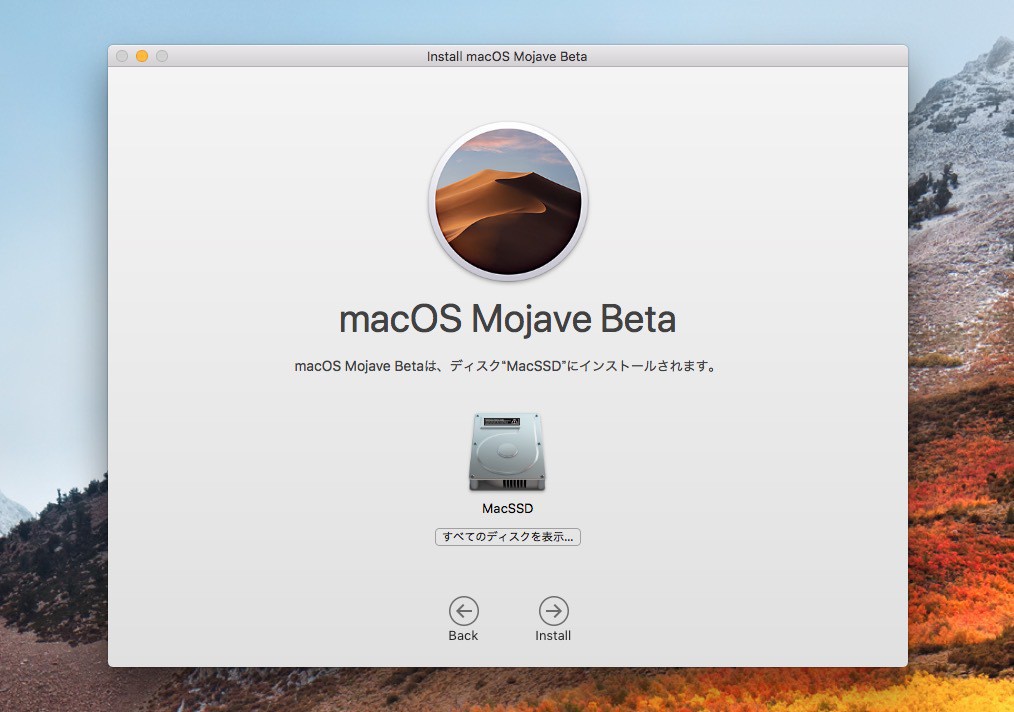
Task: Select the MacSSD hard drive icon
Action: pyautogui.click(x=507, y=451)
